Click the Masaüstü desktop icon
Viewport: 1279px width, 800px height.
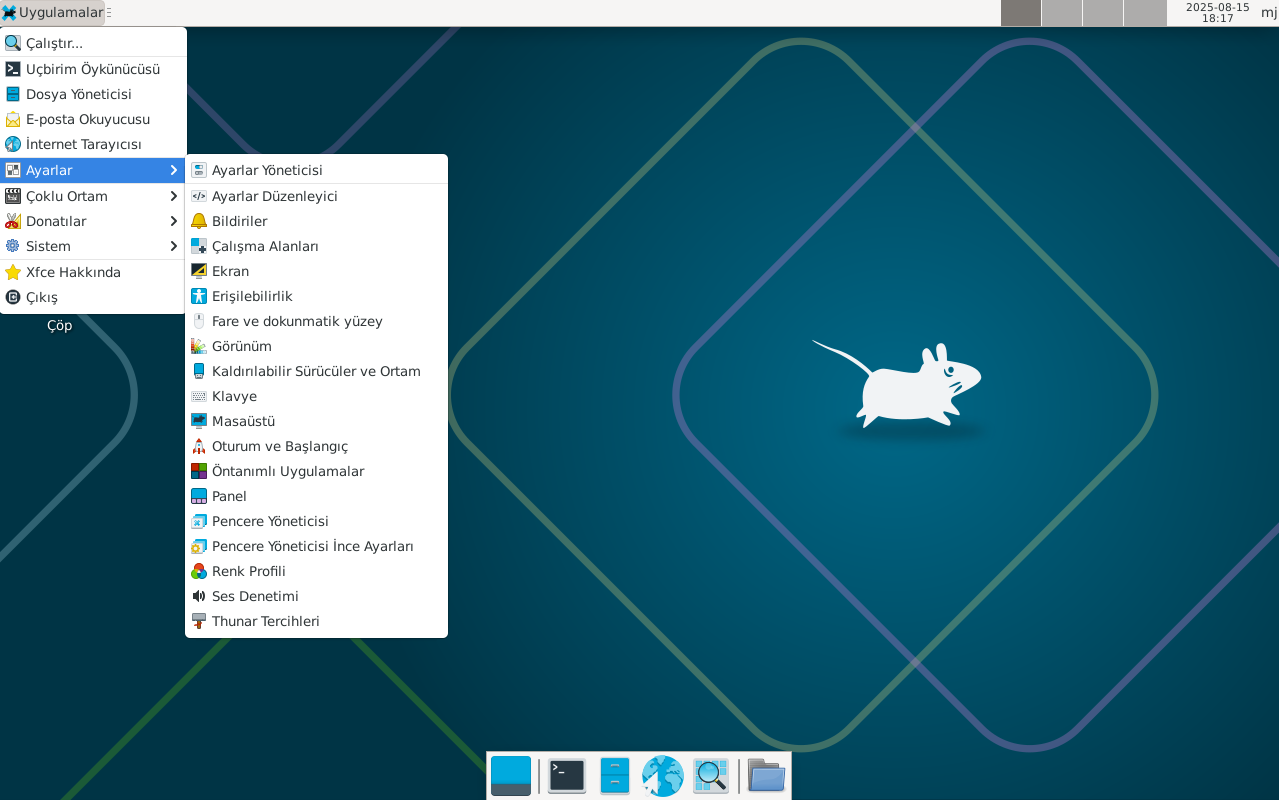[x=199, y=421]
